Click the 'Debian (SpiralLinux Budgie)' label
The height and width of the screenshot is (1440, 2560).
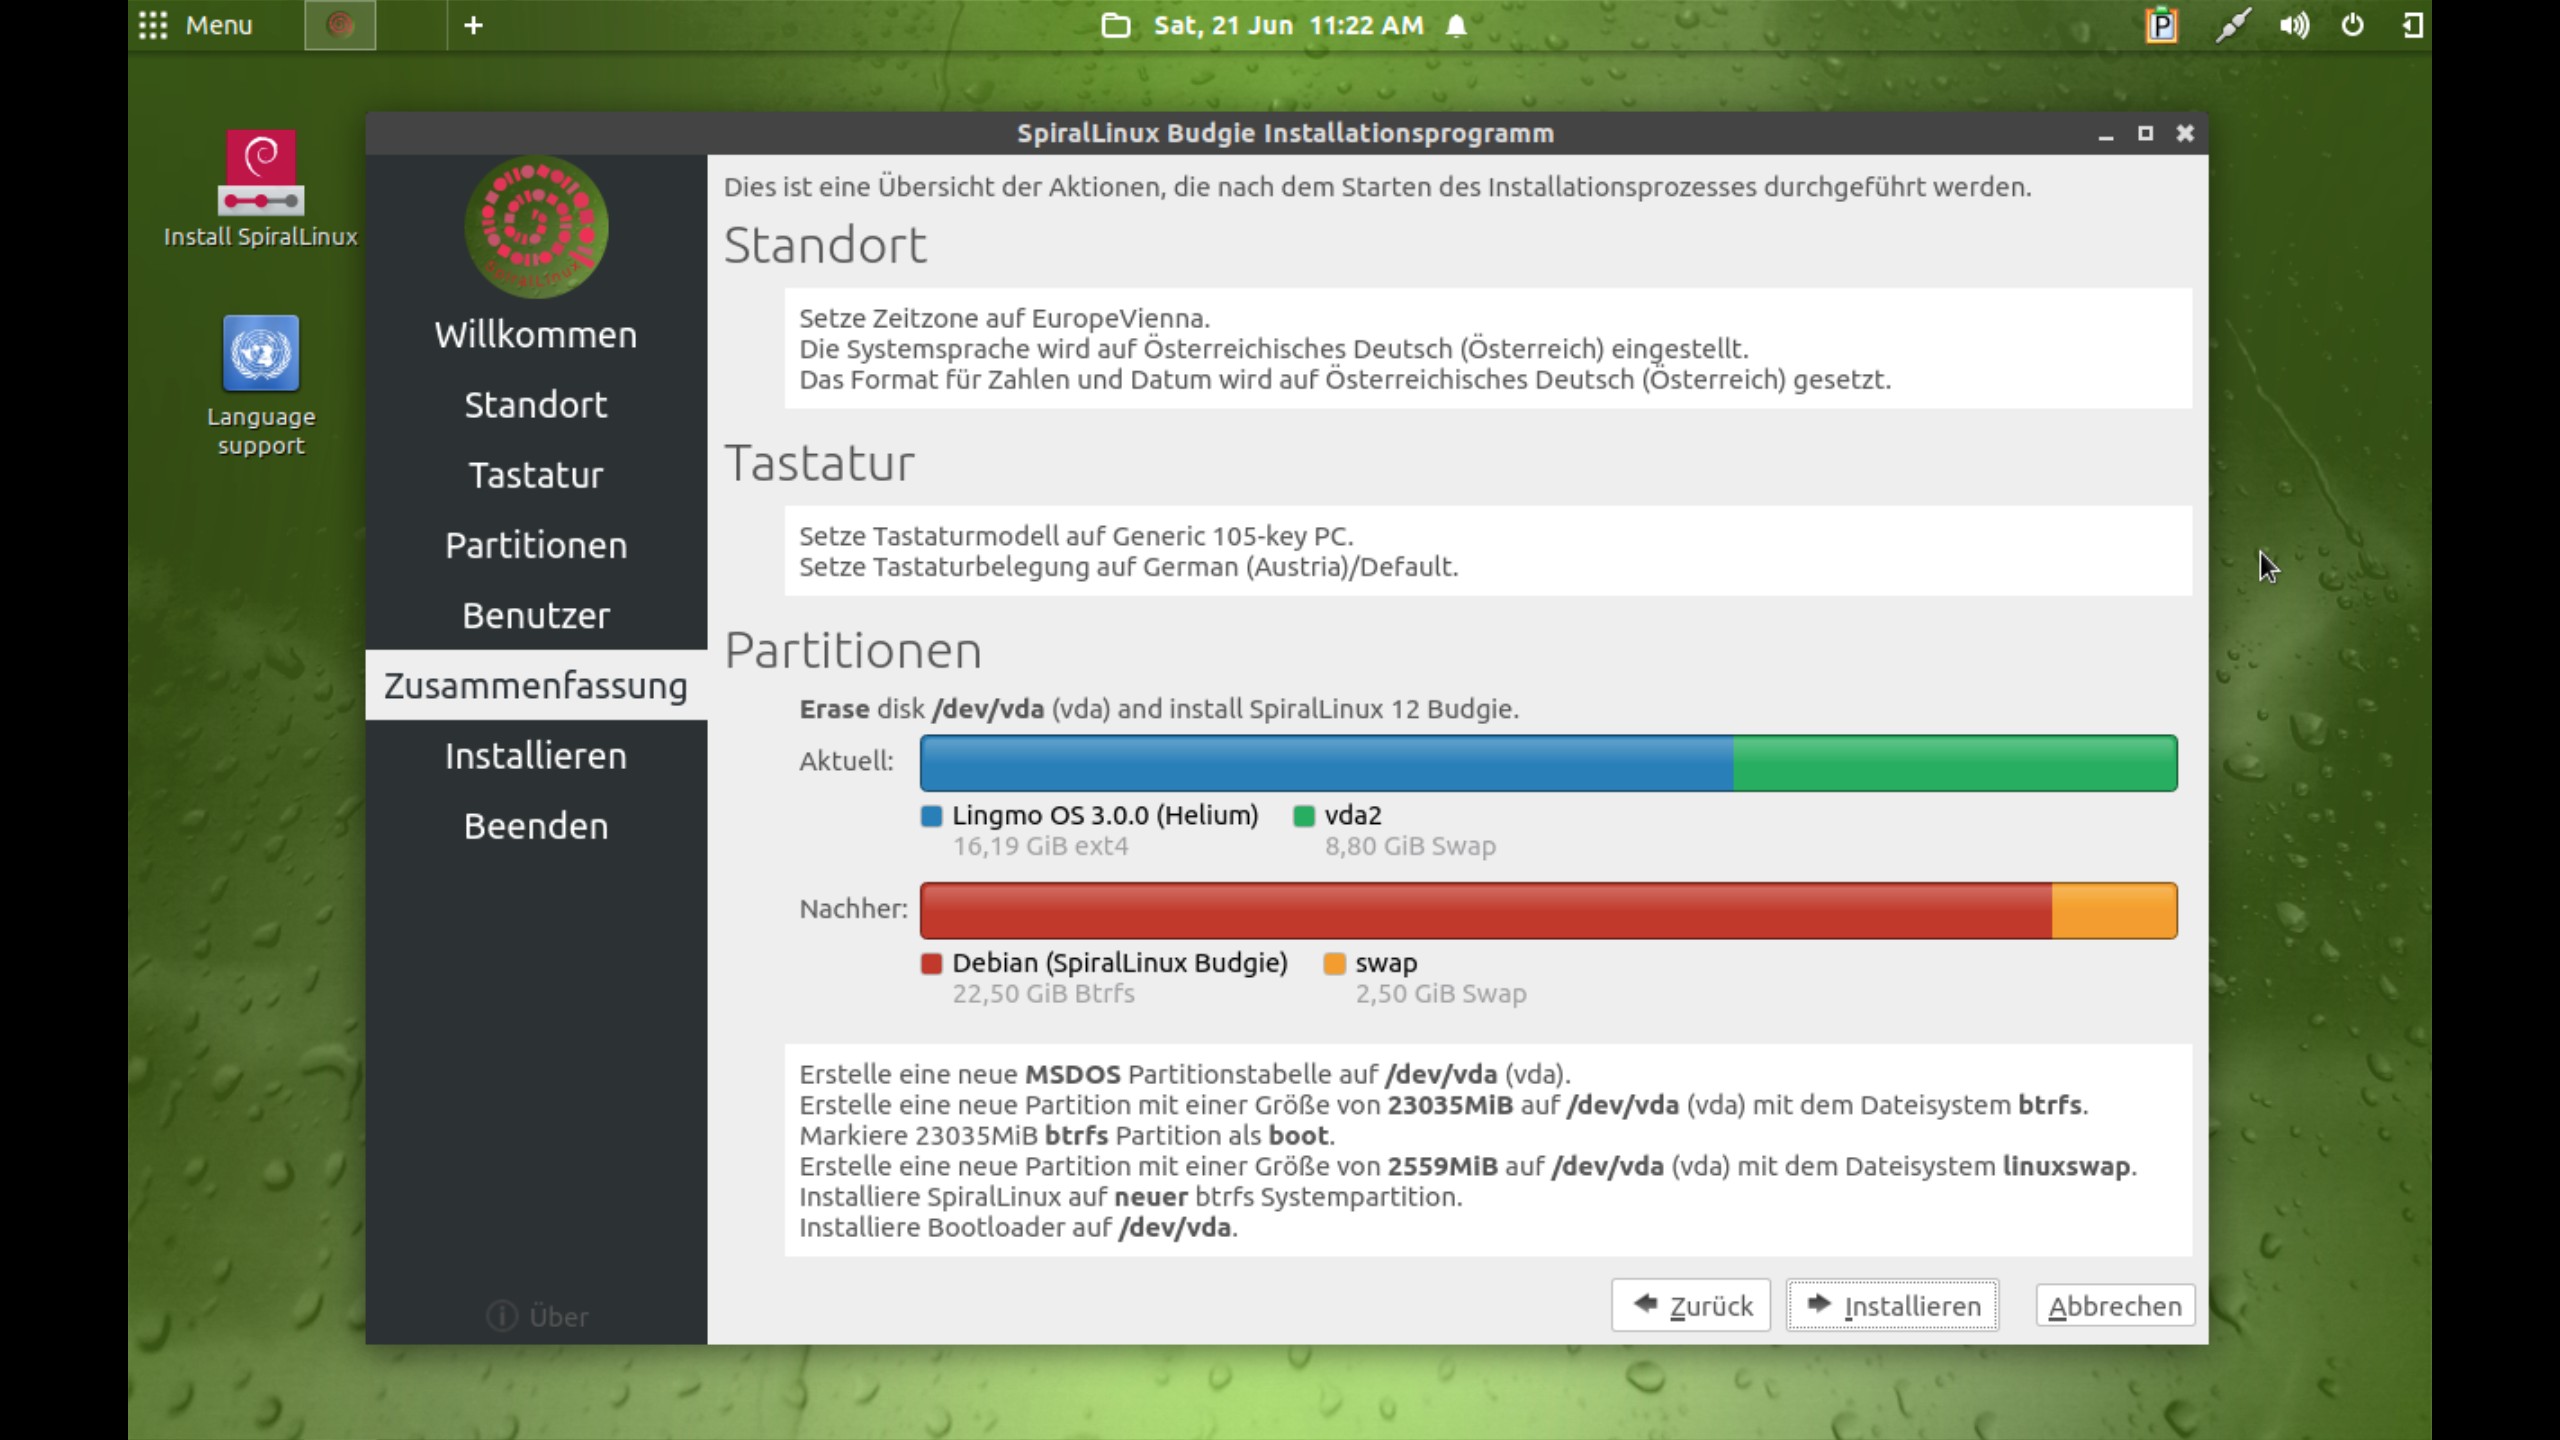point(1120,963)
